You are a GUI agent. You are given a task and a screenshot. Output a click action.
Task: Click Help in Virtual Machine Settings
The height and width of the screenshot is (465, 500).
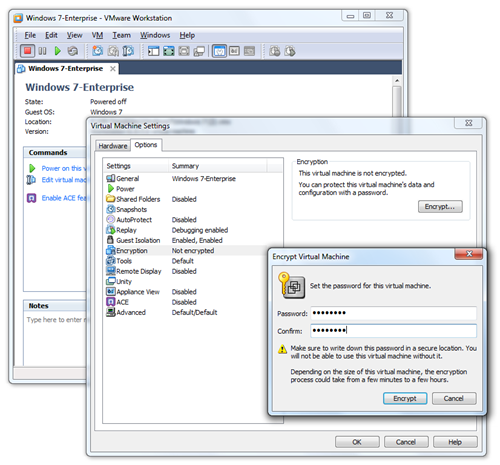[x=455, y=442]
